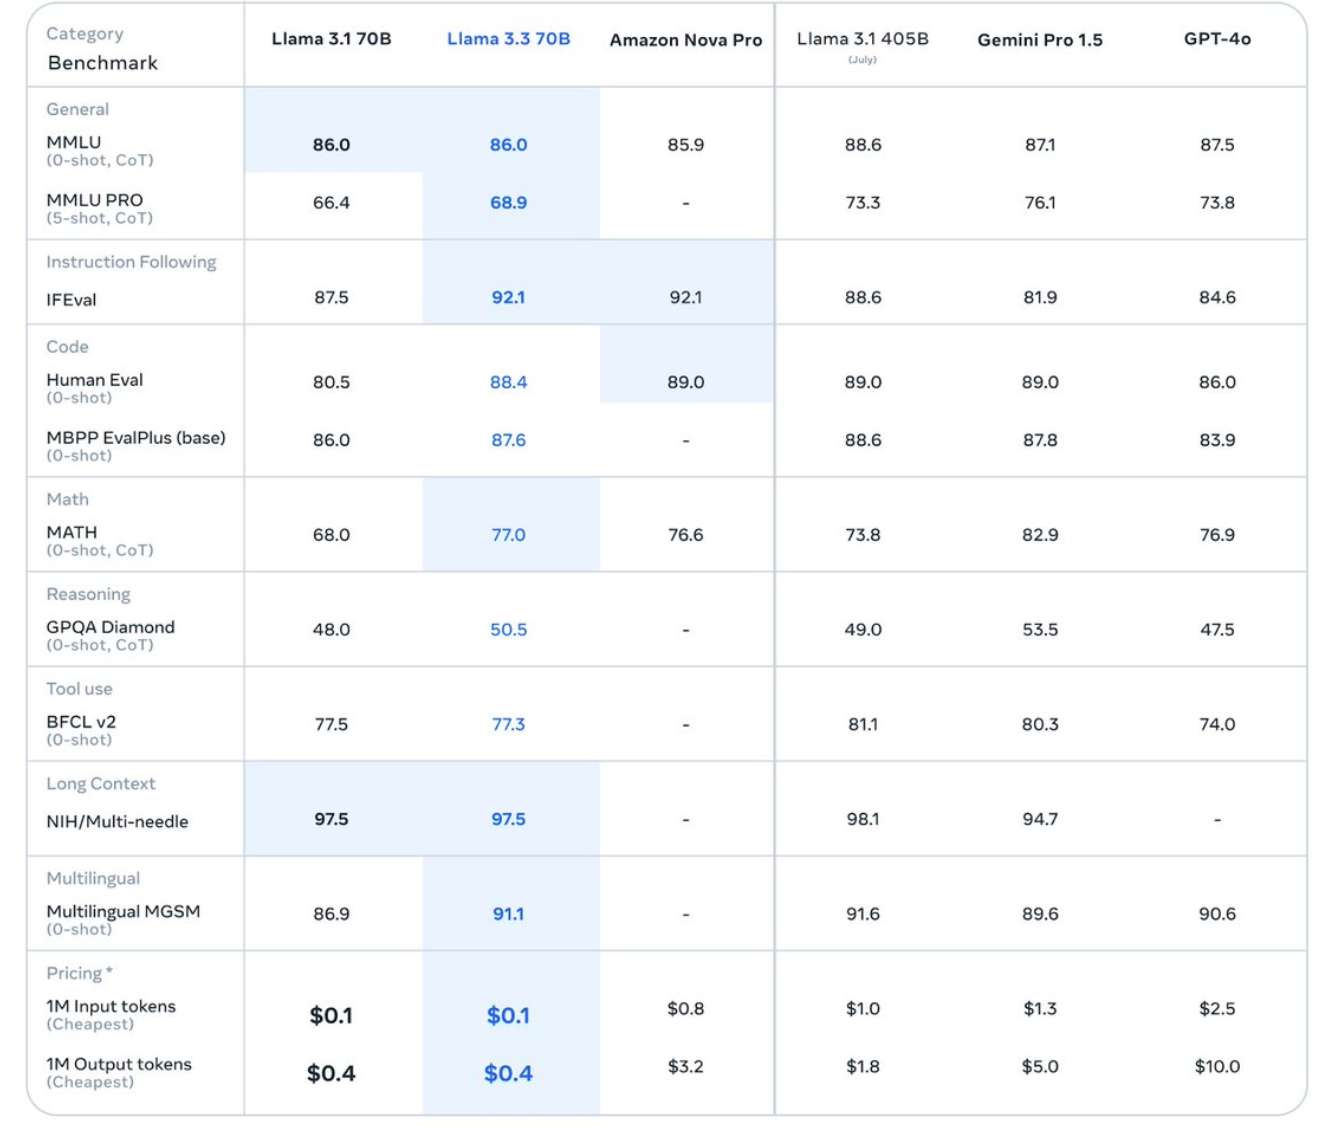Click the Llama 3.1 405B NIH score 98.1
The image size is (1330, 1126).
[863, 820]
